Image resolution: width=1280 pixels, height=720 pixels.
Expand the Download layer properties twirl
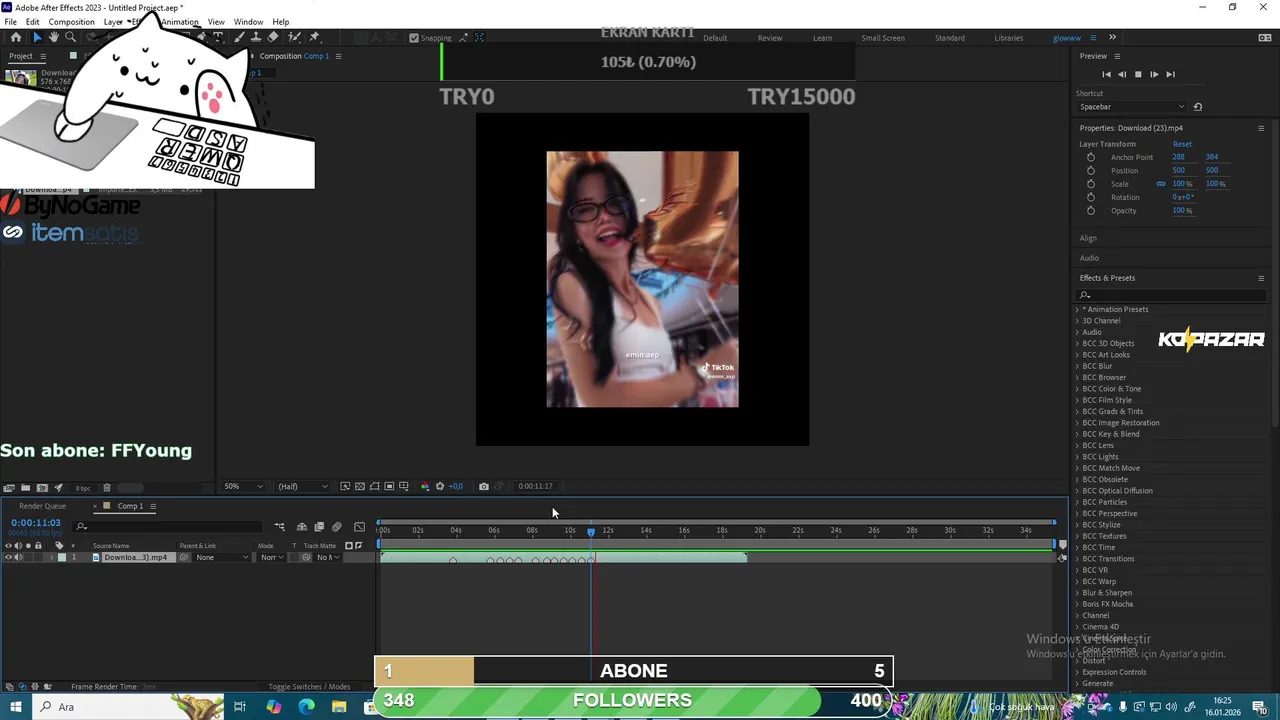51,557
